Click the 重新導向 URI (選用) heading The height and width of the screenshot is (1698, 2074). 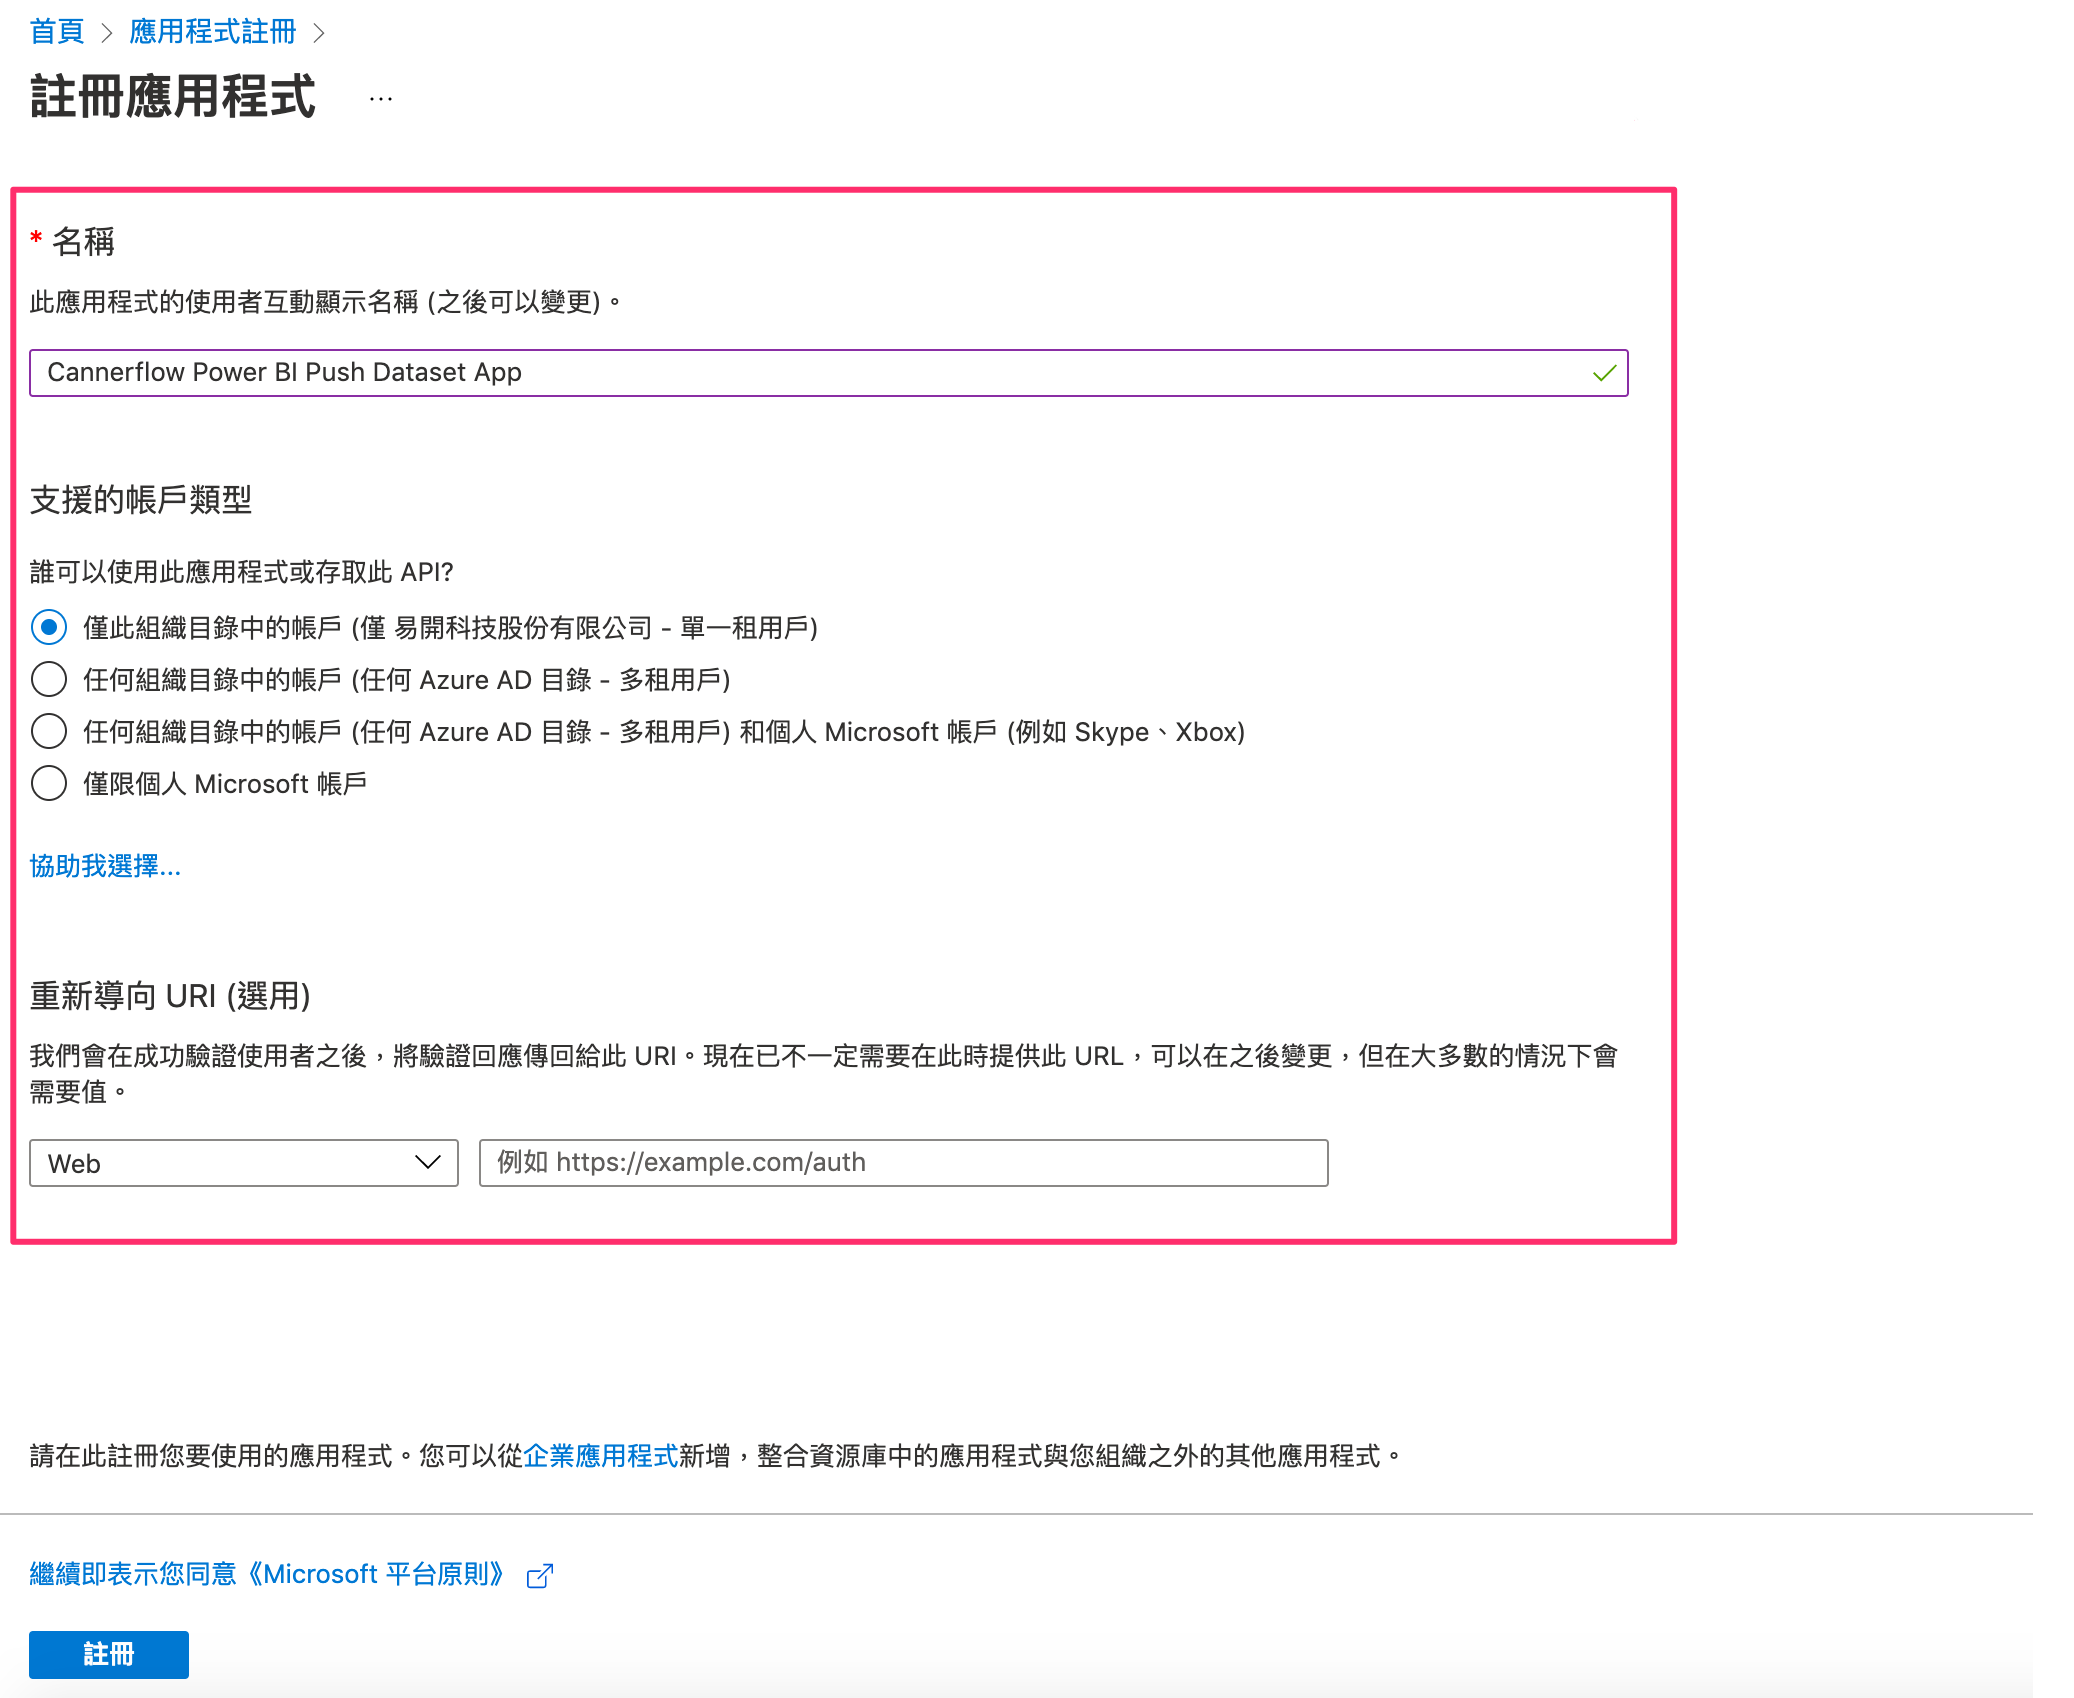(170, 996)
